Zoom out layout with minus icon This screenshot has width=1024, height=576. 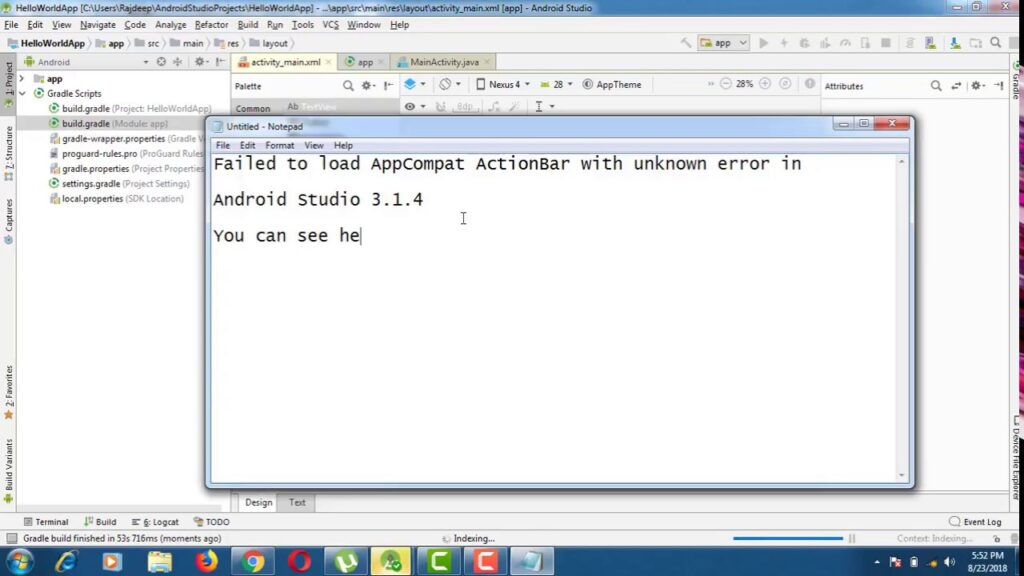coord(726,84)
